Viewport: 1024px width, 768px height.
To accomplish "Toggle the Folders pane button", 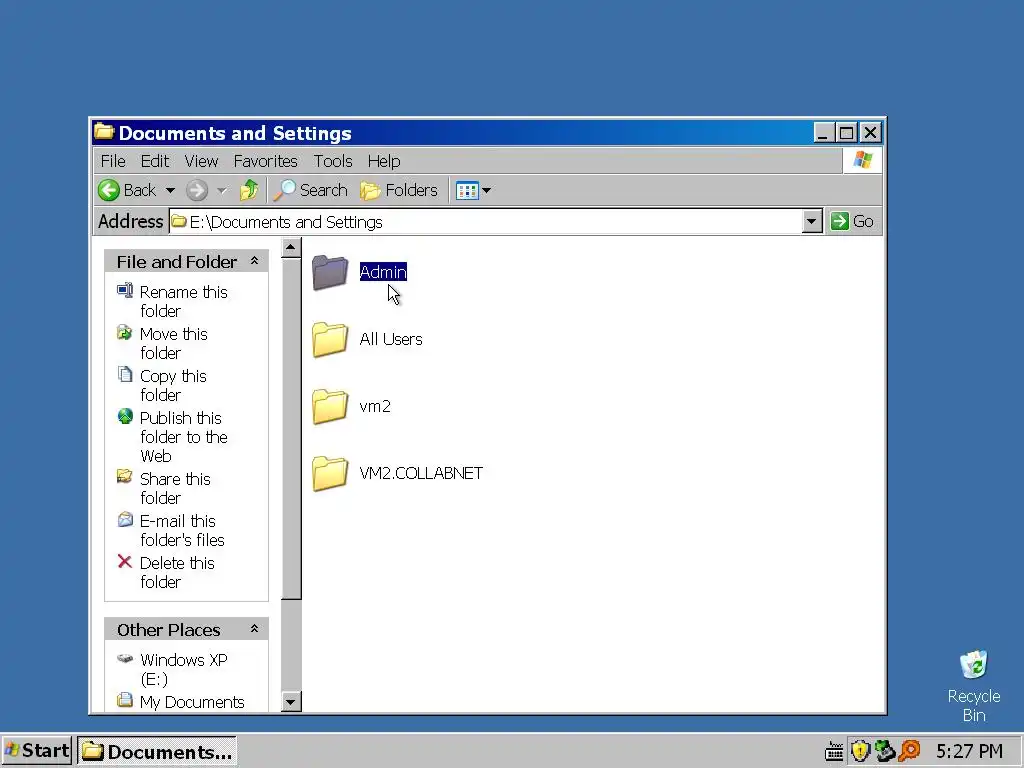I will 399,190.
